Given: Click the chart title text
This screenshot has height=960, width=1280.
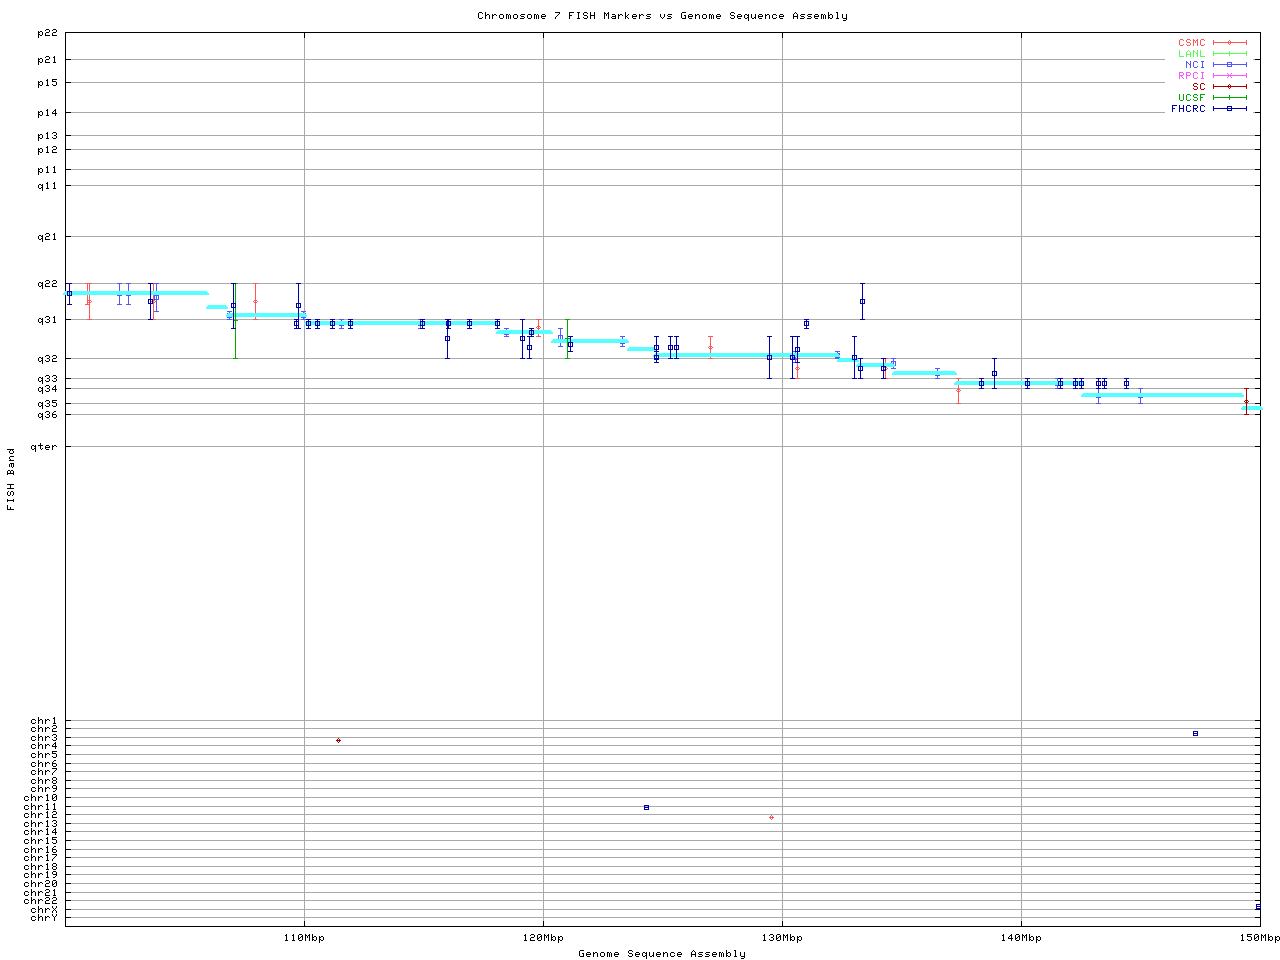Looking at the screenshot, I should click(662, 16).
